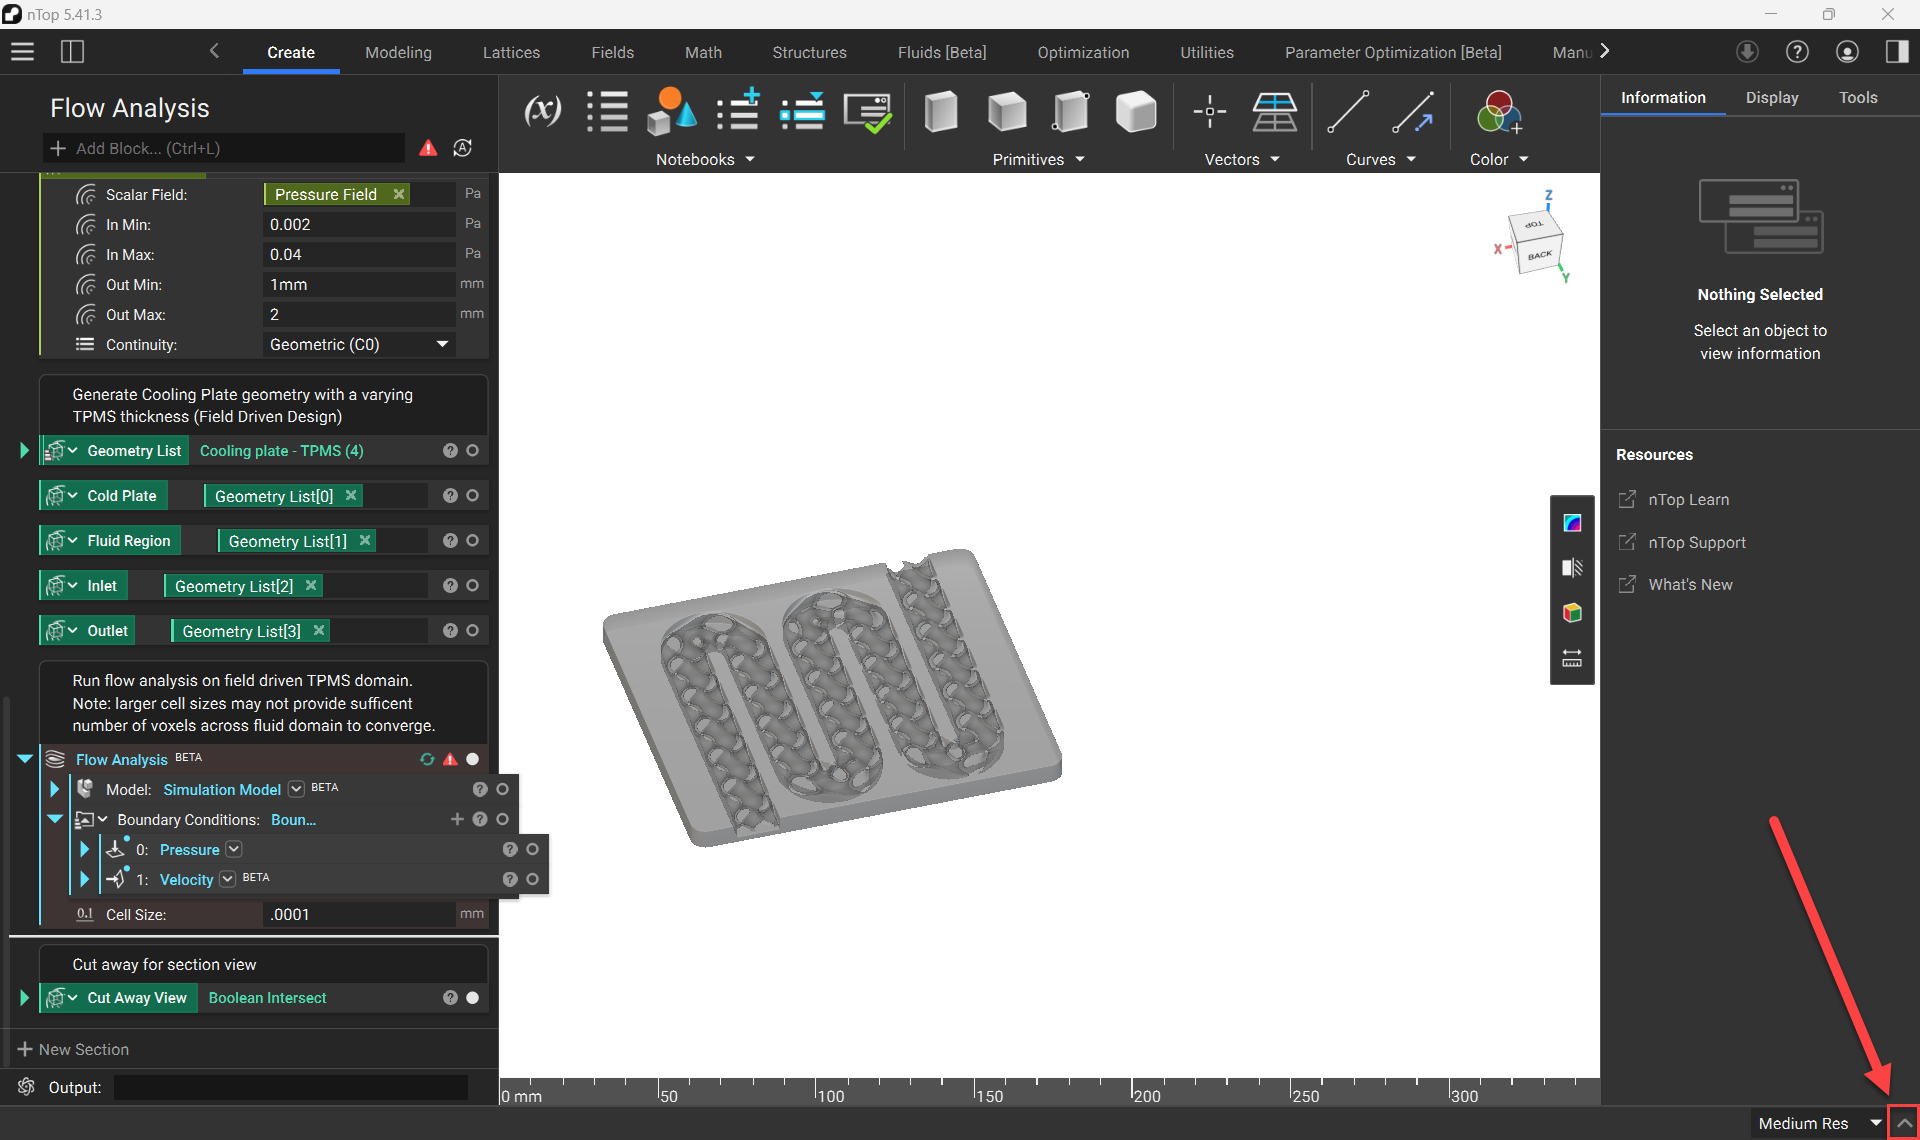Toggle the right panel layout icon
Viewport: 1920px width, 1140px height.
pyautogui.click(x=1897, y=52)
